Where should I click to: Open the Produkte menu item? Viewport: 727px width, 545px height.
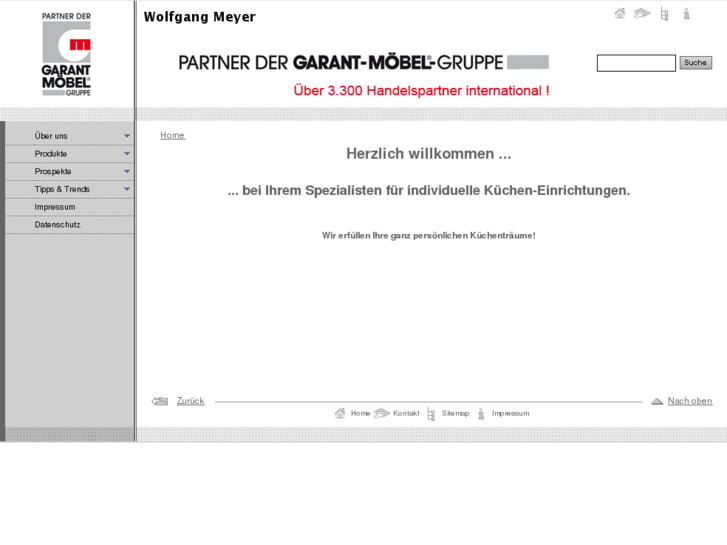pos(70,154)
